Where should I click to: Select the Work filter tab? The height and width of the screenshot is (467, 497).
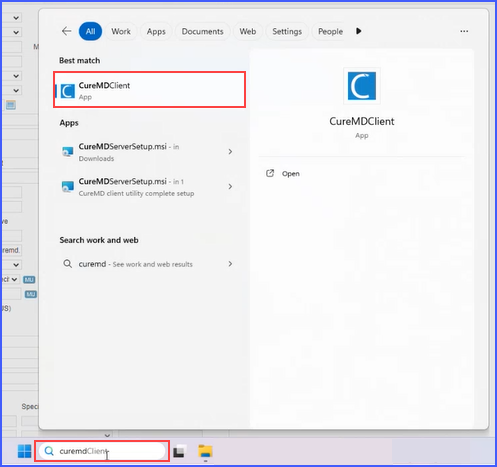click(x=121, y=31)
